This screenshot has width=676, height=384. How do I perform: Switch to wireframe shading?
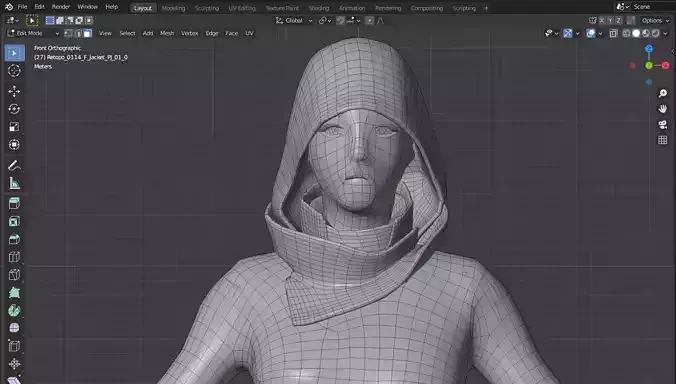(626, 33)
